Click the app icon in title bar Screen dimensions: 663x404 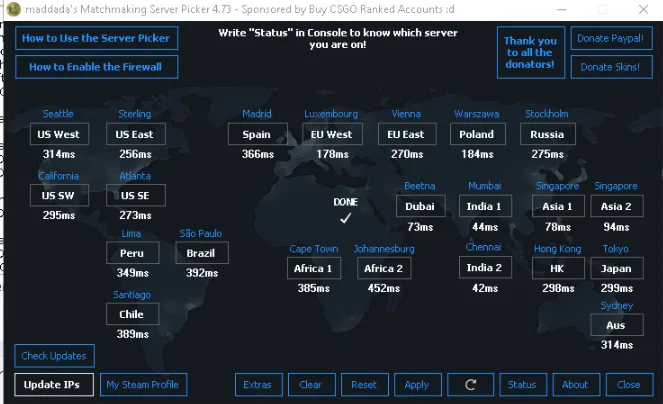(x=13, y=9)
